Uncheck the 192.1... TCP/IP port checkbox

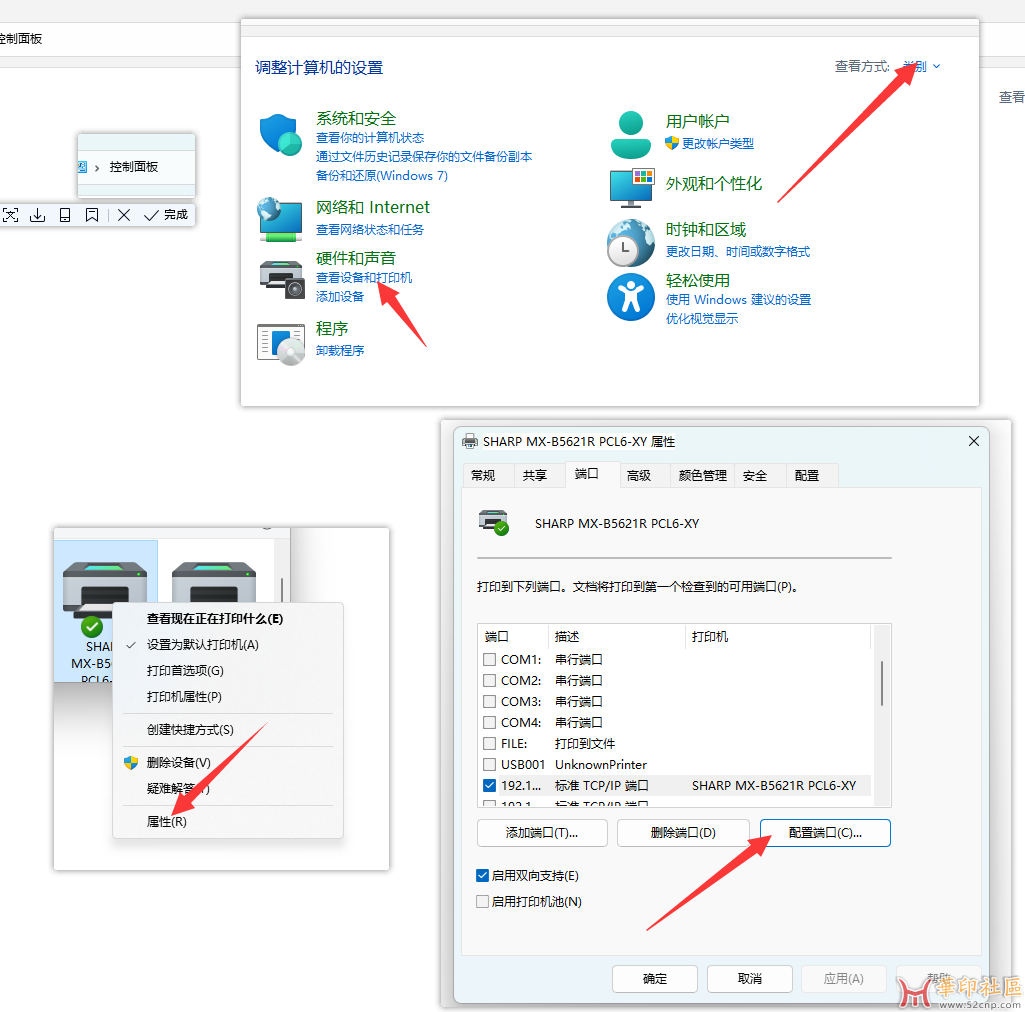coord(489,785)
